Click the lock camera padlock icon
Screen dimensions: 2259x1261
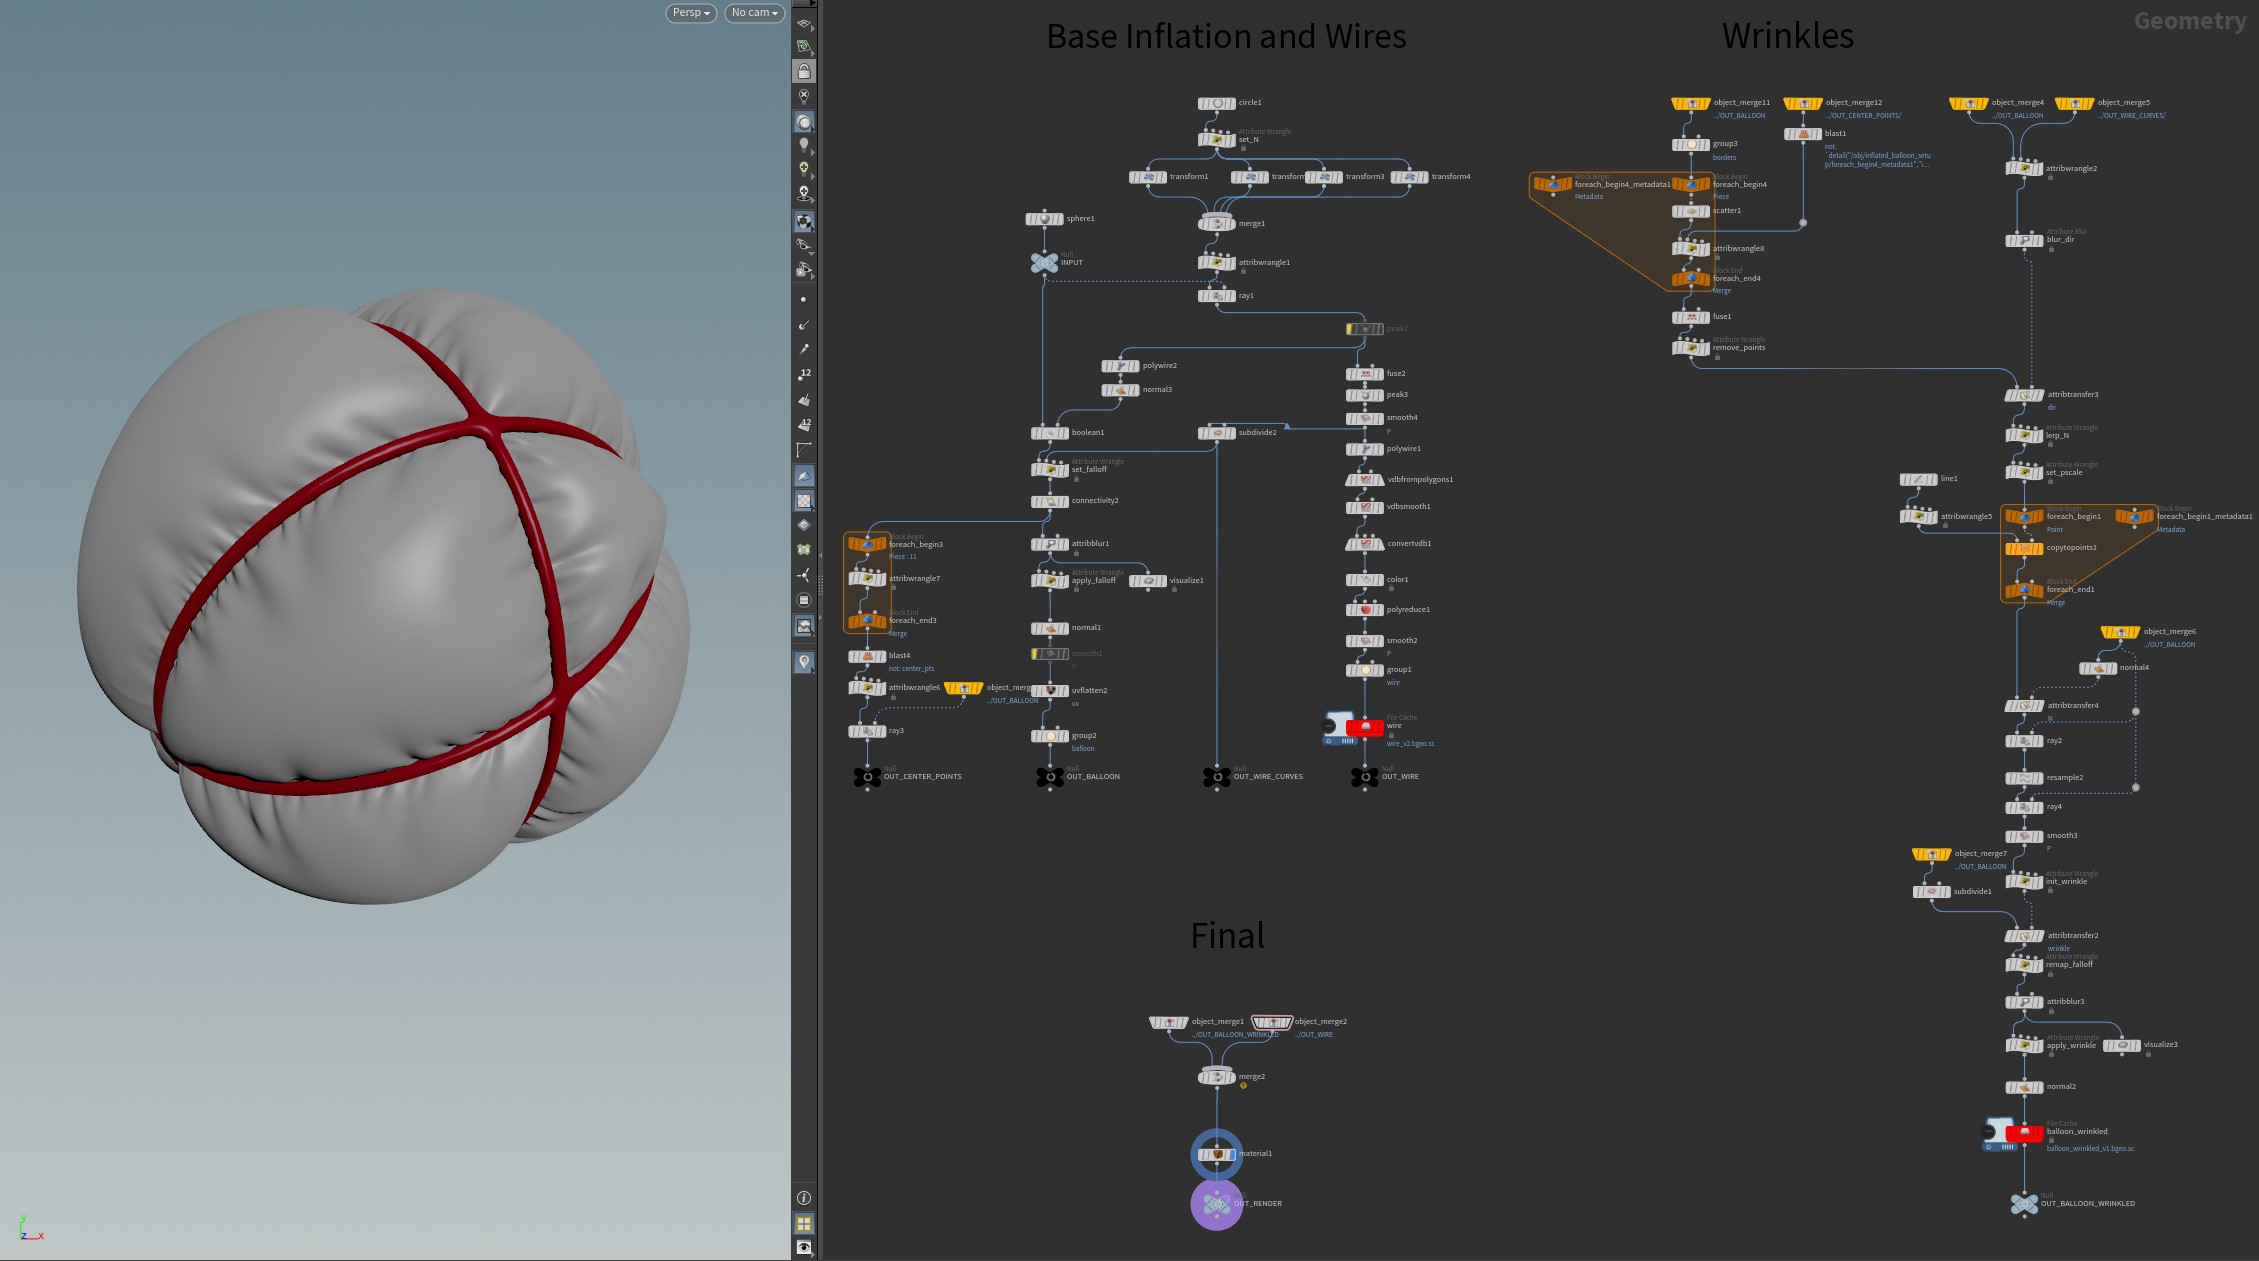(804, 71)
